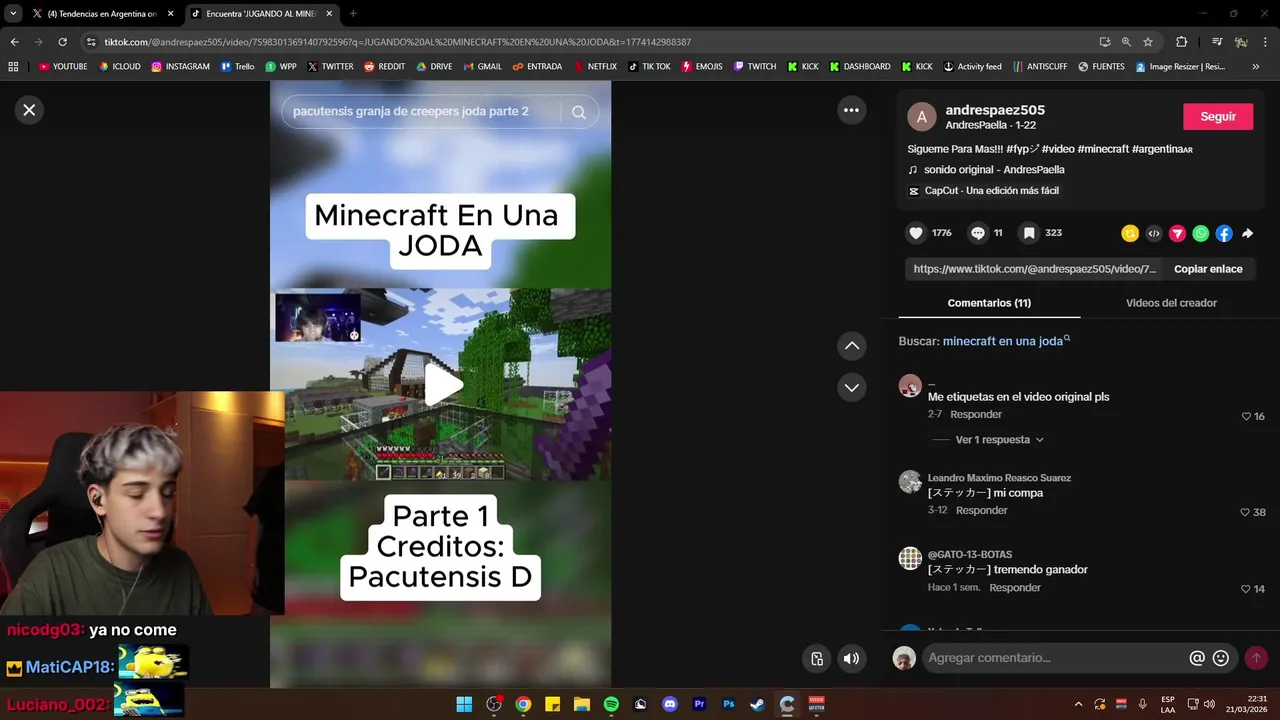Image resolution: width=1280 pixels, height=720 pixels.
Task: Open the three-dot more options menu
Action: coord(851,110)
